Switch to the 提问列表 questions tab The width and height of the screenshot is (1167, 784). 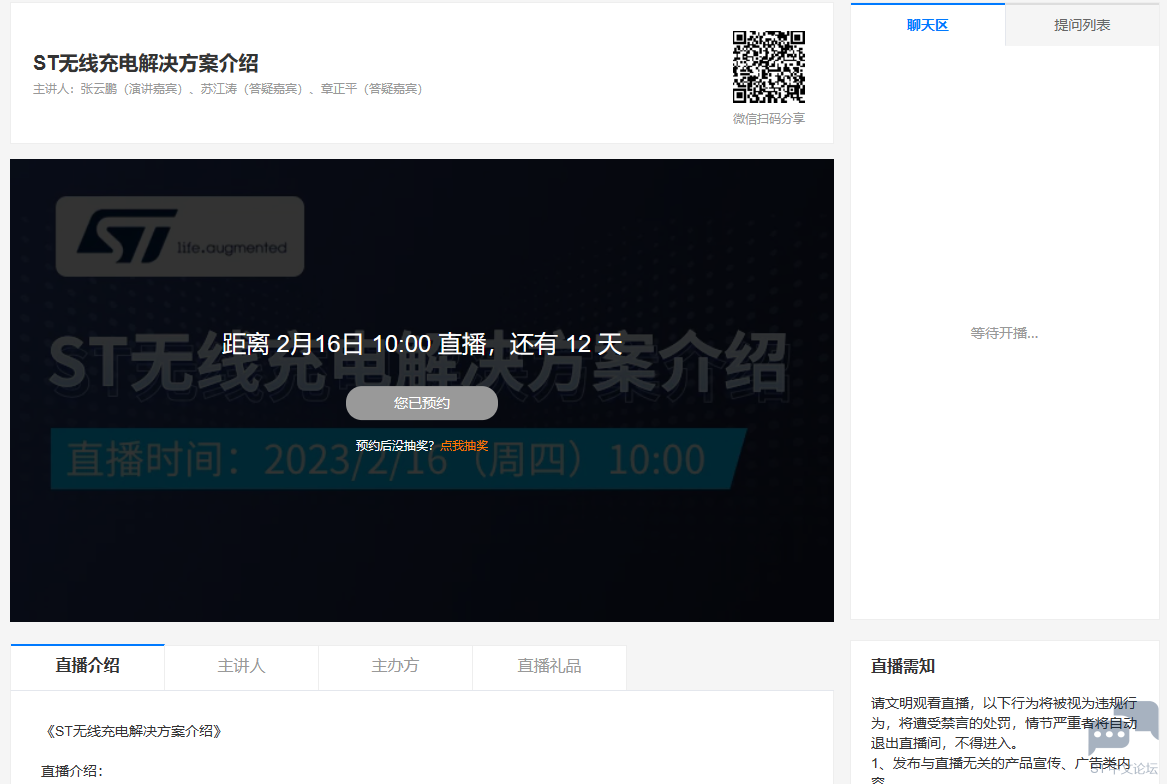1081,25
